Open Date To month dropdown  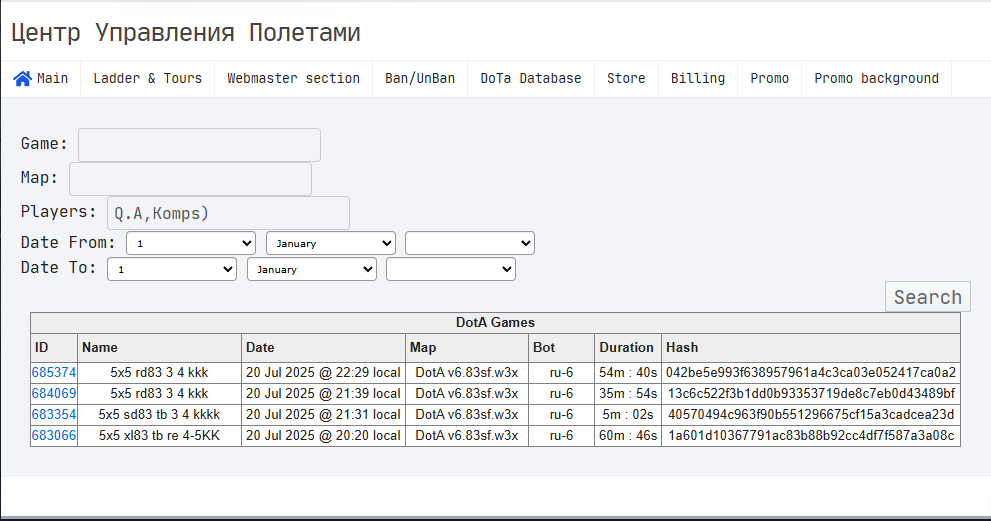(x=312, y=269)
